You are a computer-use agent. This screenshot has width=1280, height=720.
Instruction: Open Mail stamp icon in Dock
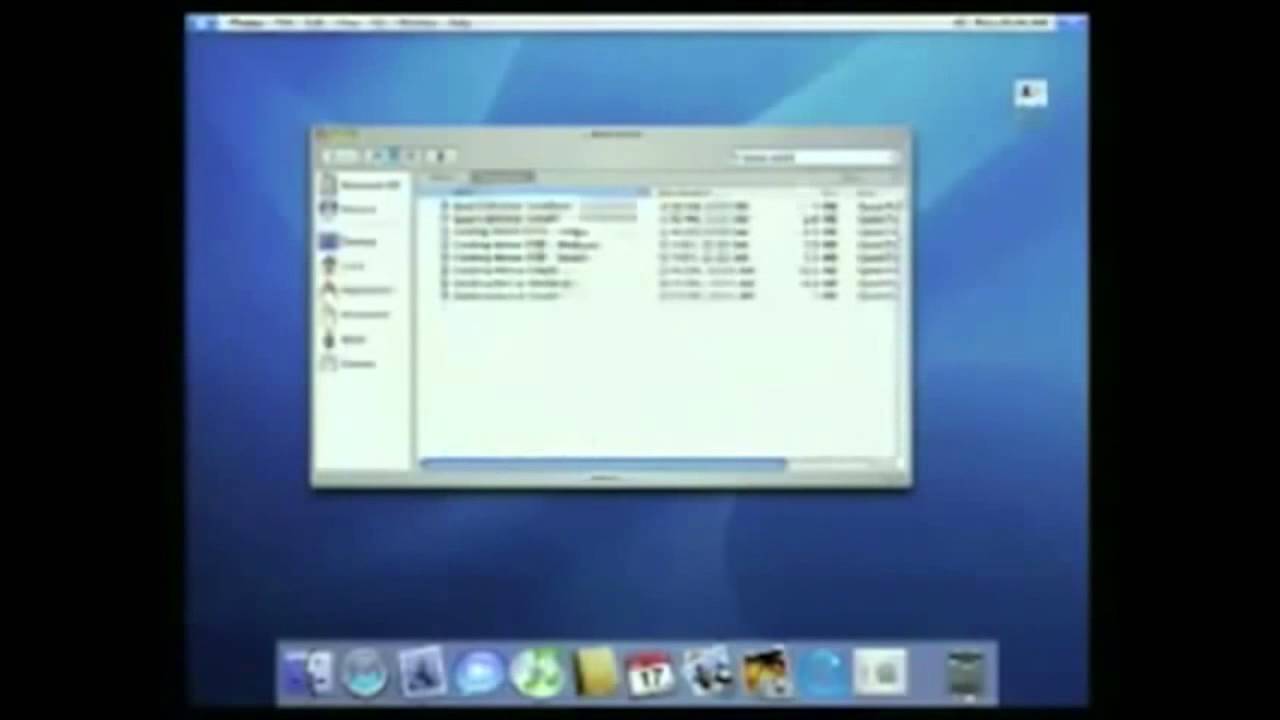click(422, 673)
